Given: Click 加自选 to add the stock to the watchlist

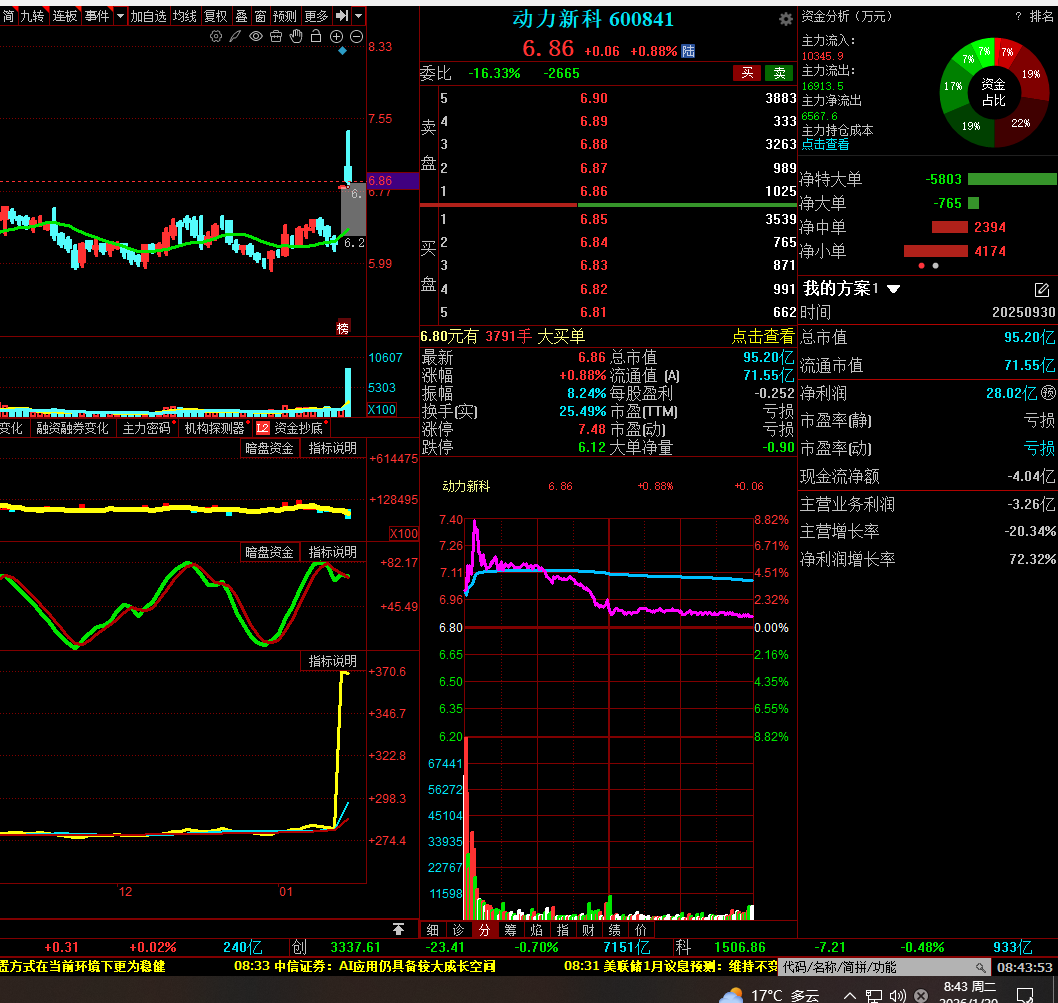Looking at the screenshot, I should 148,16.
